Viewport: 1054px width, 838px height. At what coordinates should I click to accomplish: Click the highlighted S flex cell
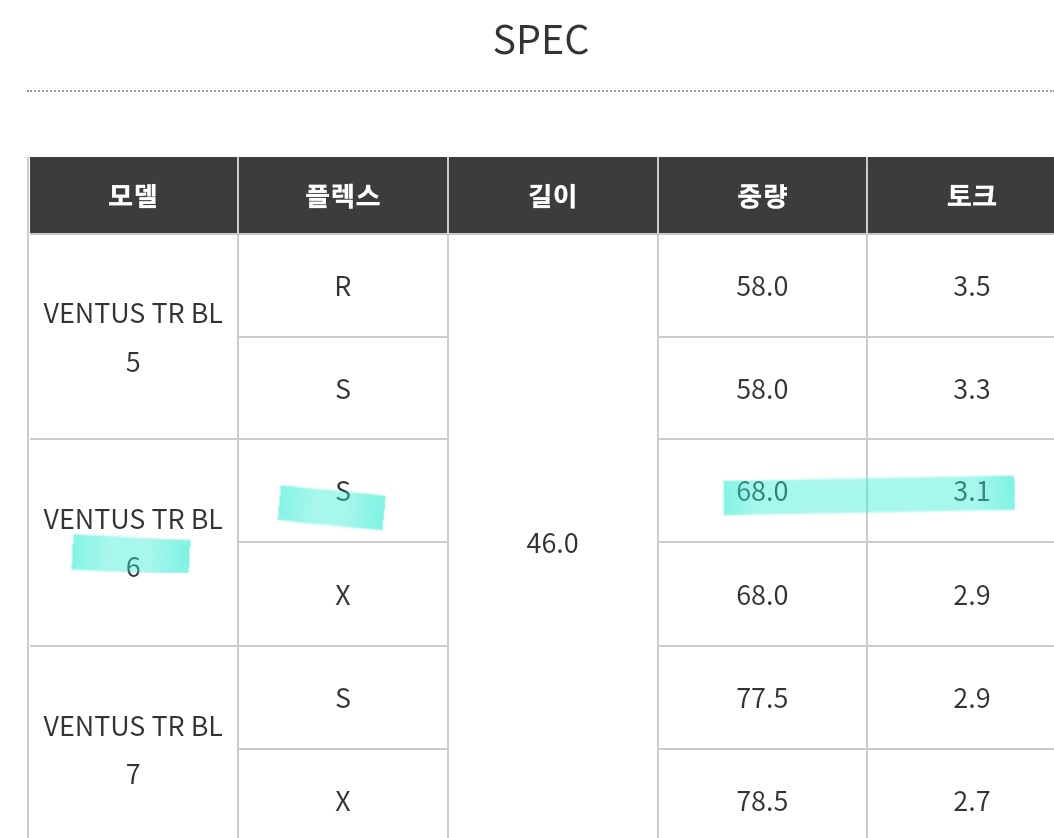(x=343, y=492)
